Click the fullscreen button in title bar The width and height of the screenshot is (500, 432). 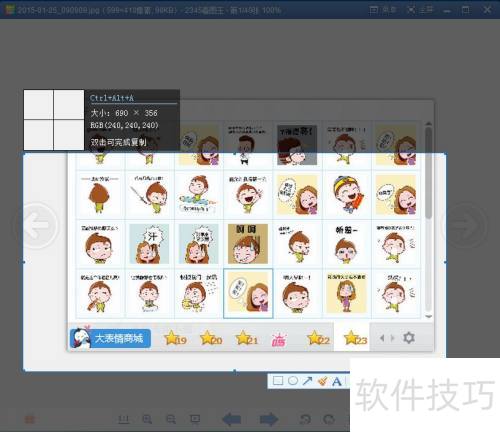pos(420,10)
